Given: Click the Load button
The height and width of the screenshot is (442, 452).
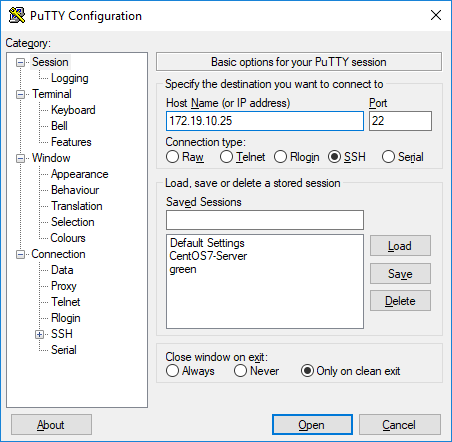Looking at the screenshot, I should coord(400,246).
